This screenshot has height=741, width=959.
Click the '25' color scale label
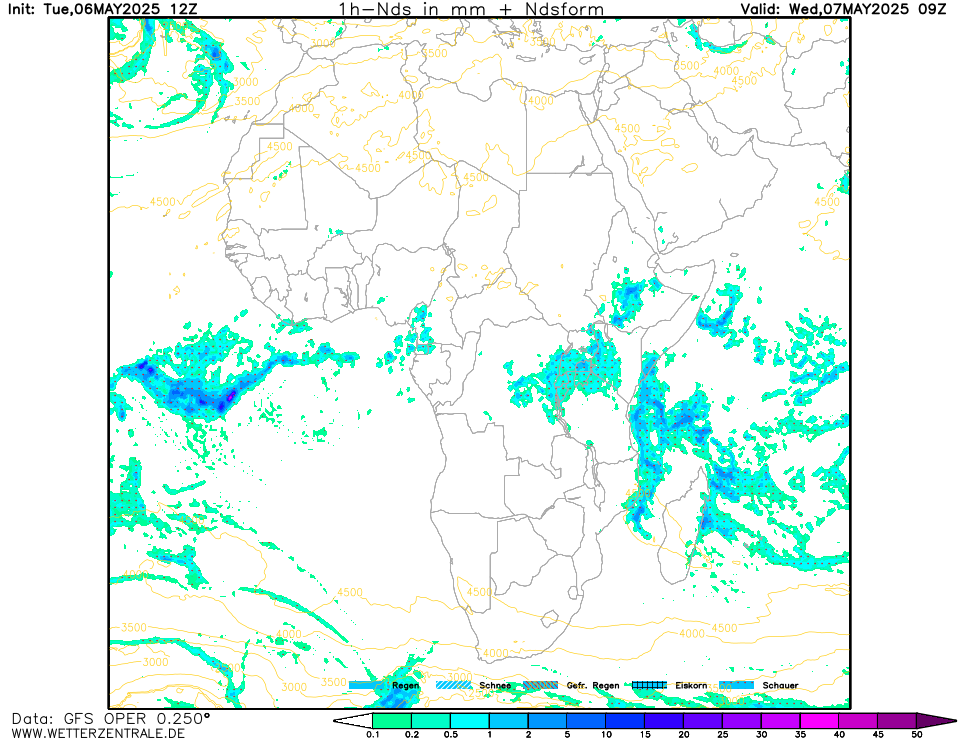pos(722,735)
